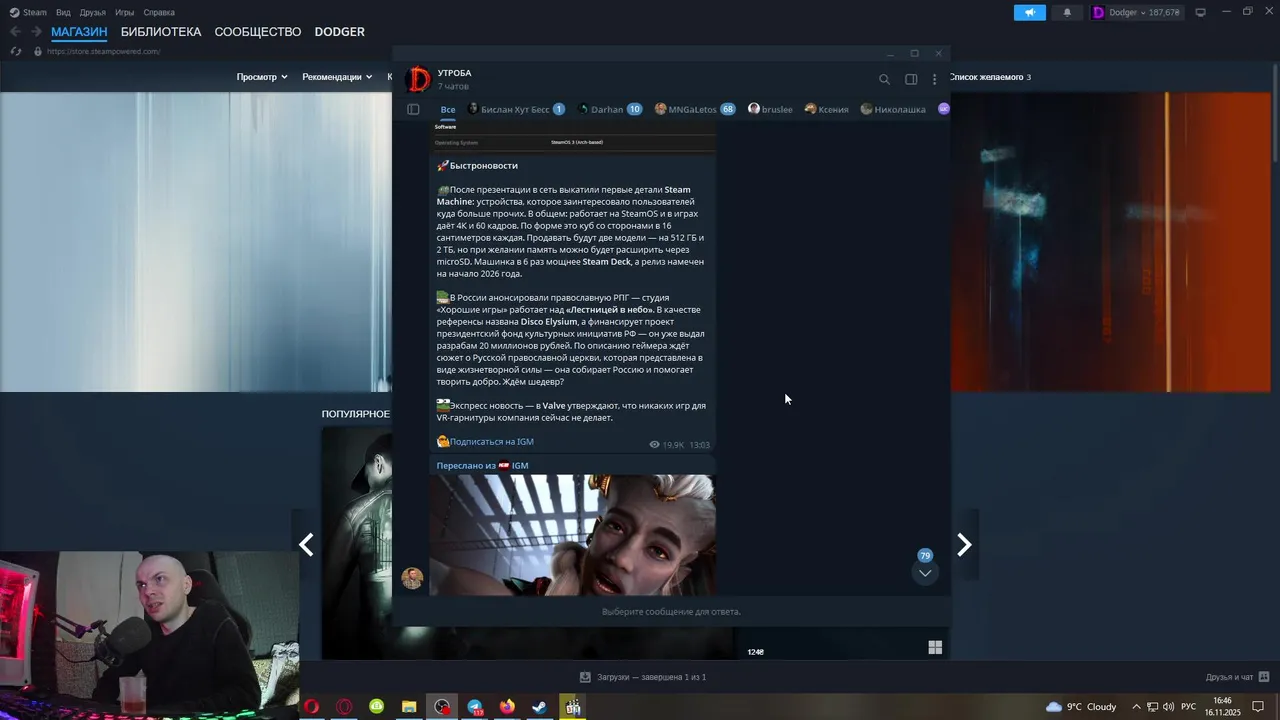Open the DODGER profile tab
The height and width of the screenshot is (720, 1280).
tap(340, 32)
